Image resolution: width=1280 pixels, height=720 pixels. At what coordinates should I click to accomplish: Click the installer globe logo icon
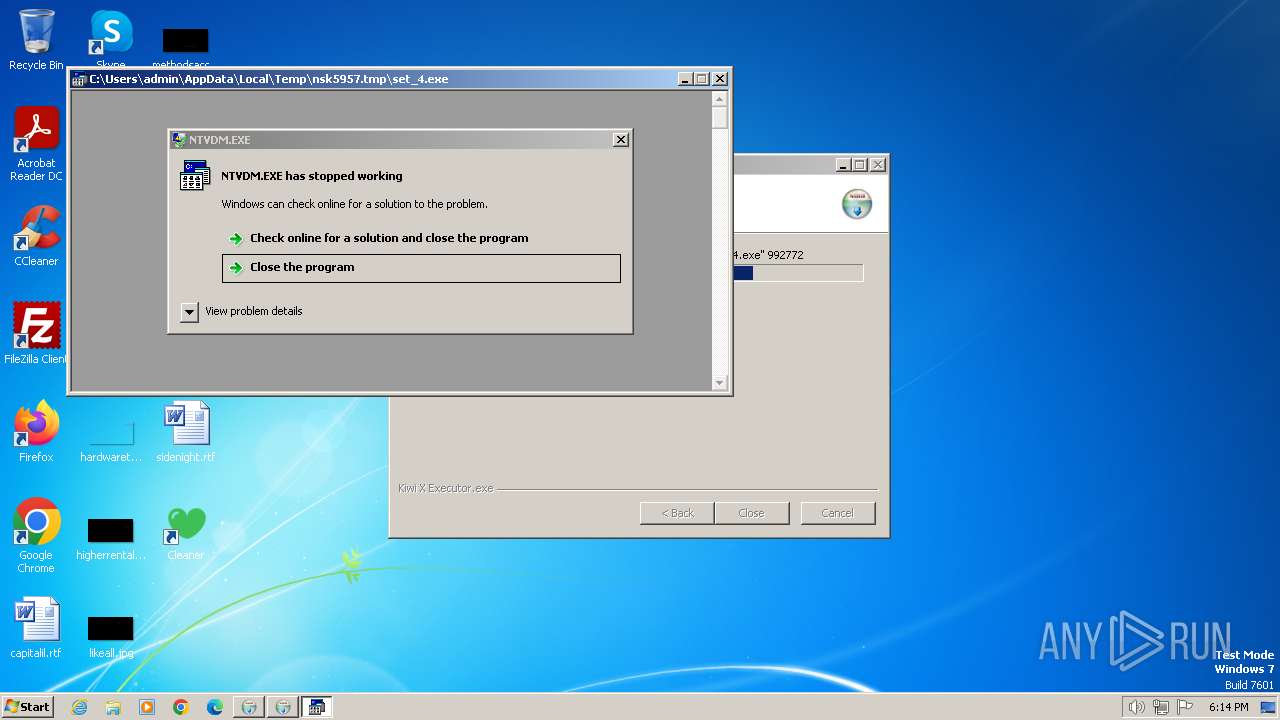857,204
